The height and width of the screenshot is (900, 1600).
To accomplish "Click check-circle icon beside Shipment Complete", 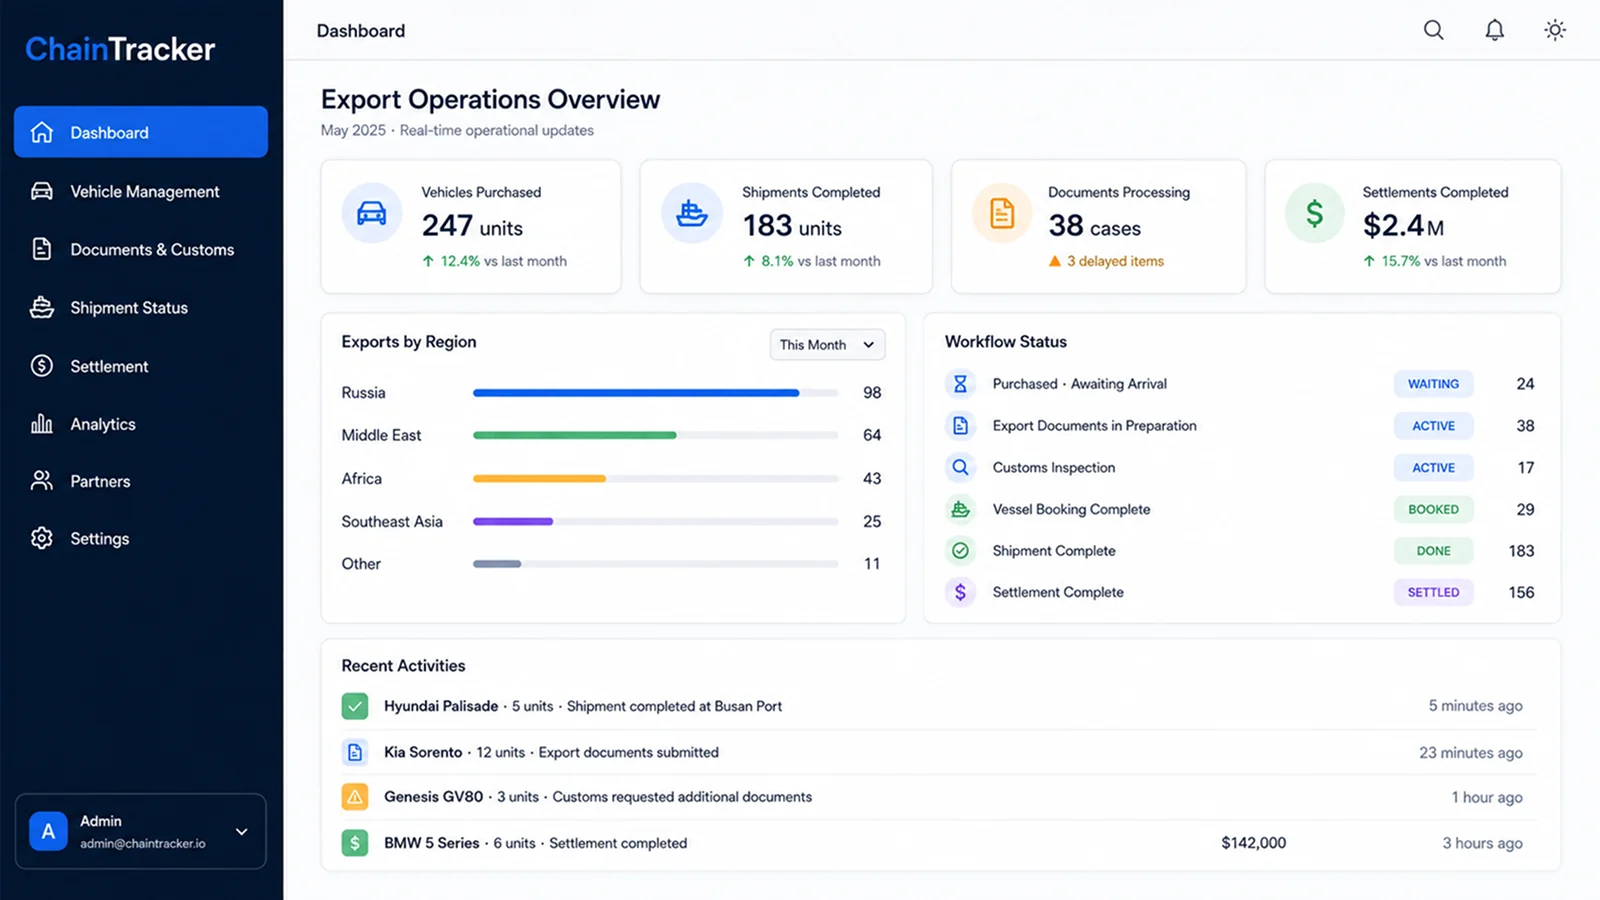I will point(960,551).
